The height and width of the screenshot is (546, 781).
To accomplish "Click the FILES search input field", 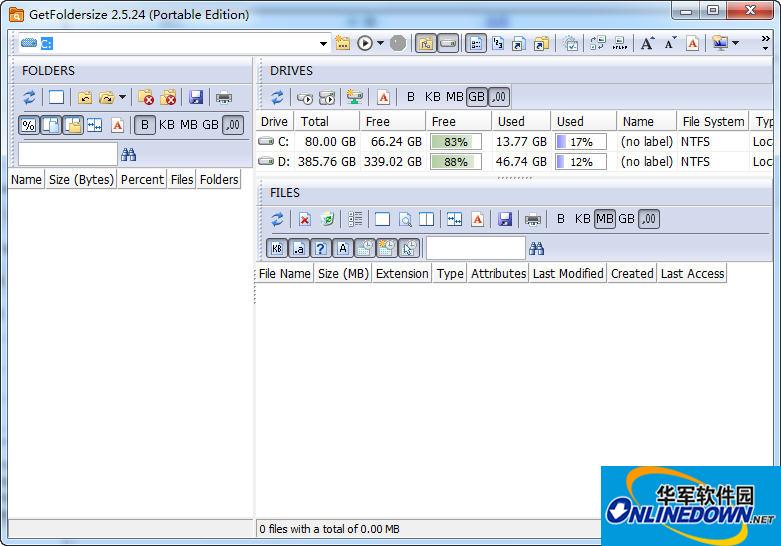I will pos(476,248).
